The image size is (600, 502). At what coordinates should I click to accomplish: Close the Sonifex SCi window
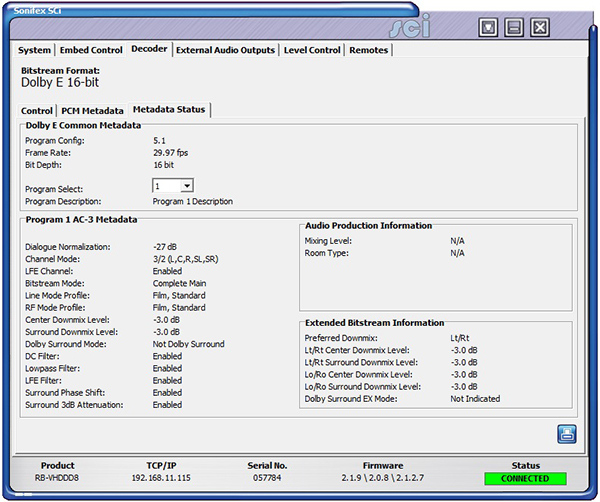540,28
